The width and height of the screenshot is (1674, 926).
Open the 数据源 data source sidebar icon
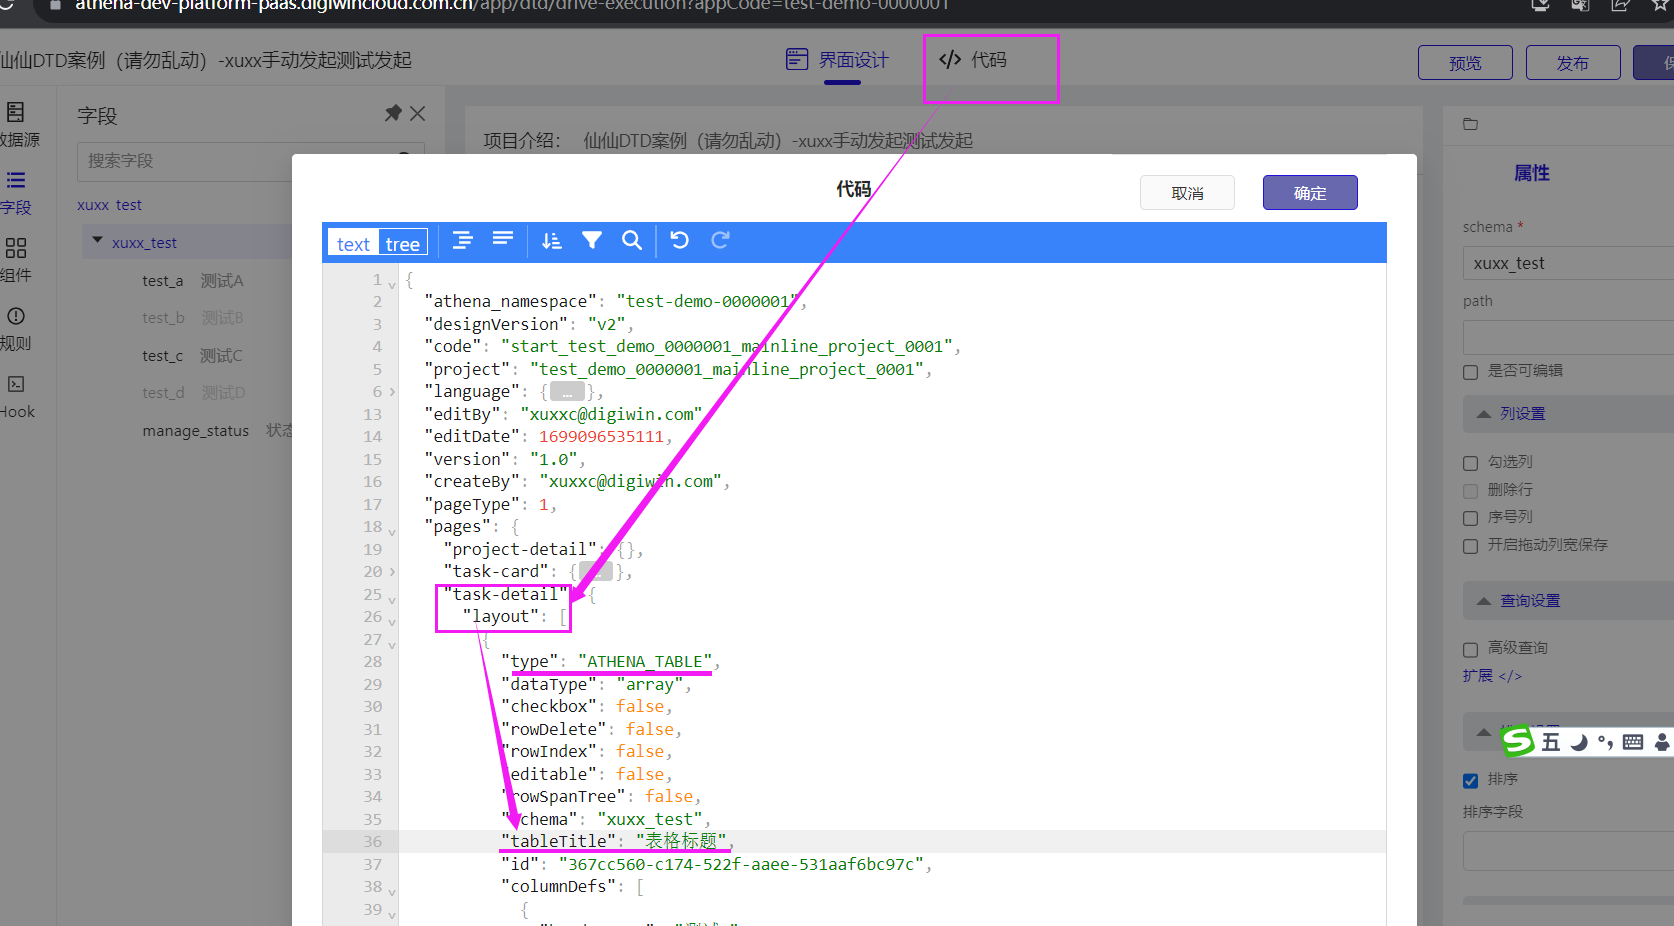(17, 125)
